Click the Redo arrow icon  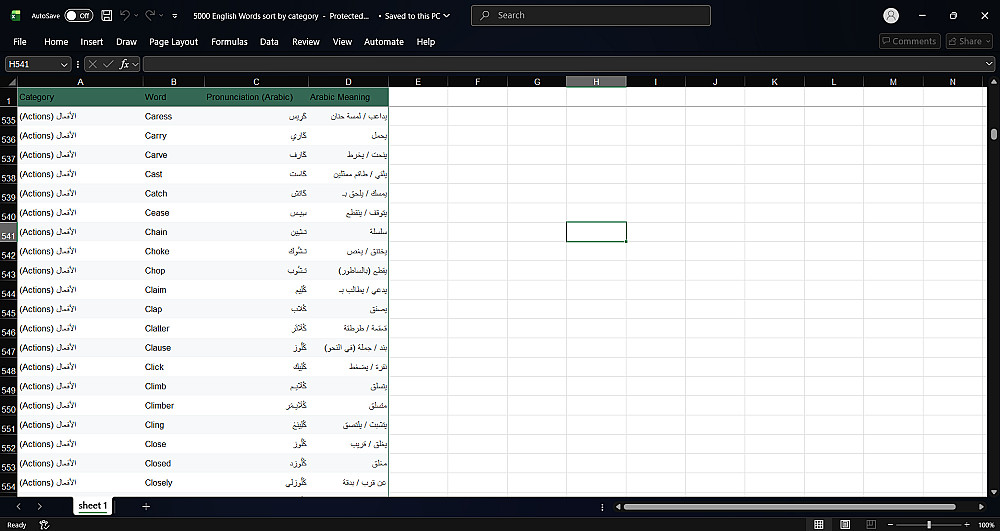[150, 15]
